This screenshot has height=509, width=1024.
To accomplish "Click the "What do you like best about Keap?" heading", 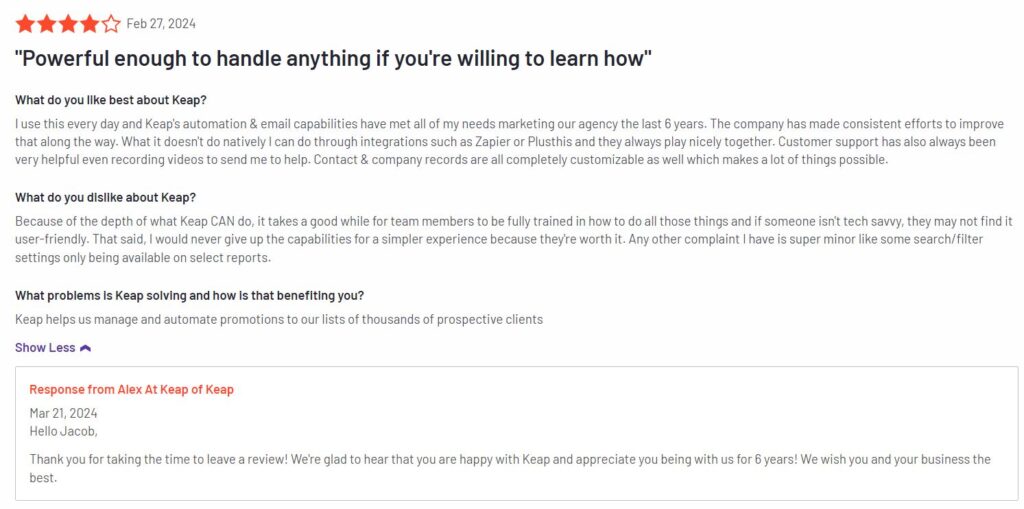I will [x=111, y=101].
